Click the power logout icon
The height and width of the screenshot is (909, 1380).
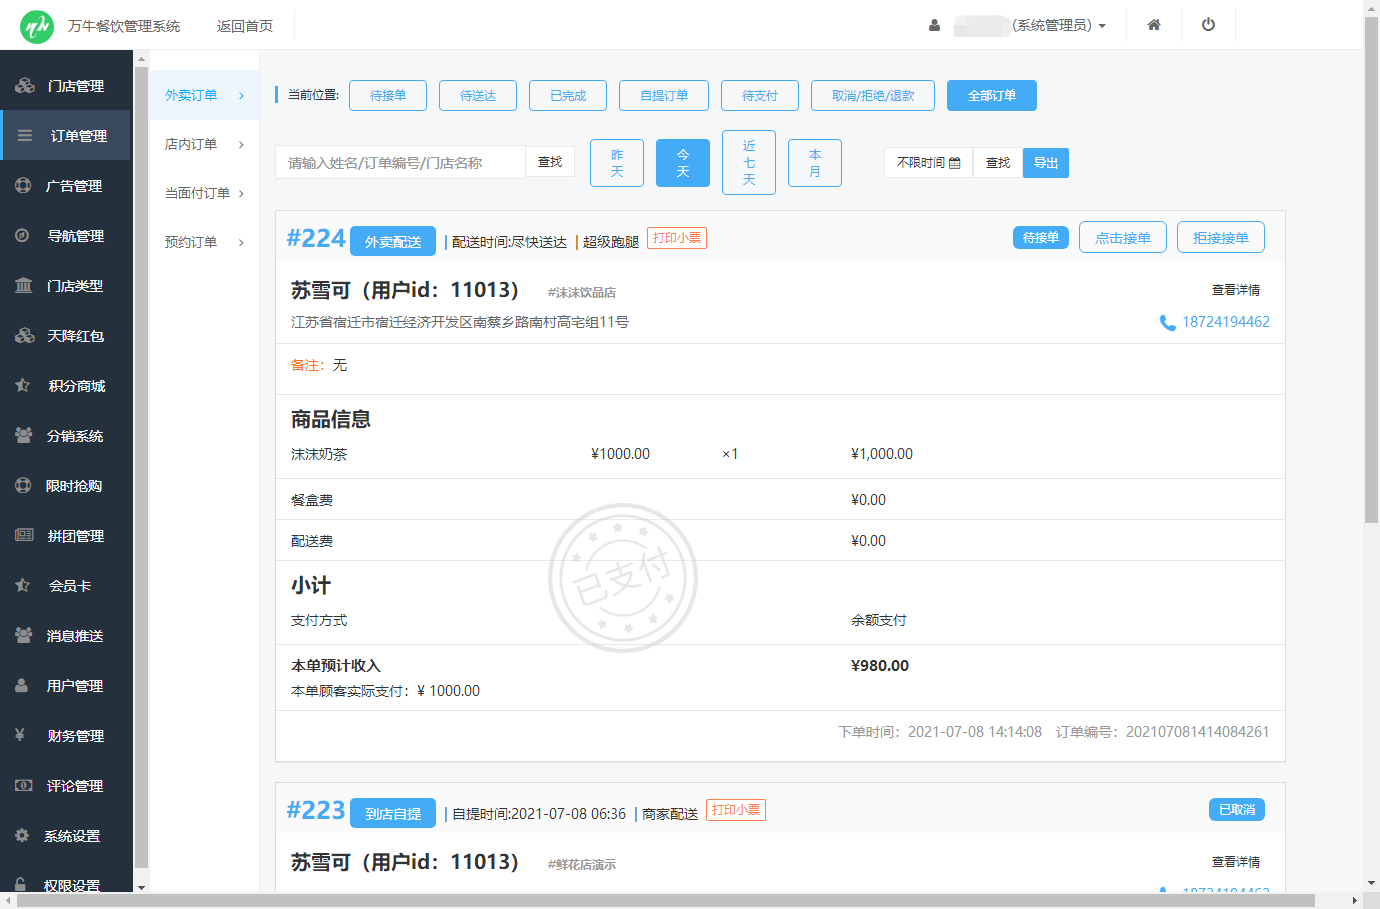[x=1208, y=25]
